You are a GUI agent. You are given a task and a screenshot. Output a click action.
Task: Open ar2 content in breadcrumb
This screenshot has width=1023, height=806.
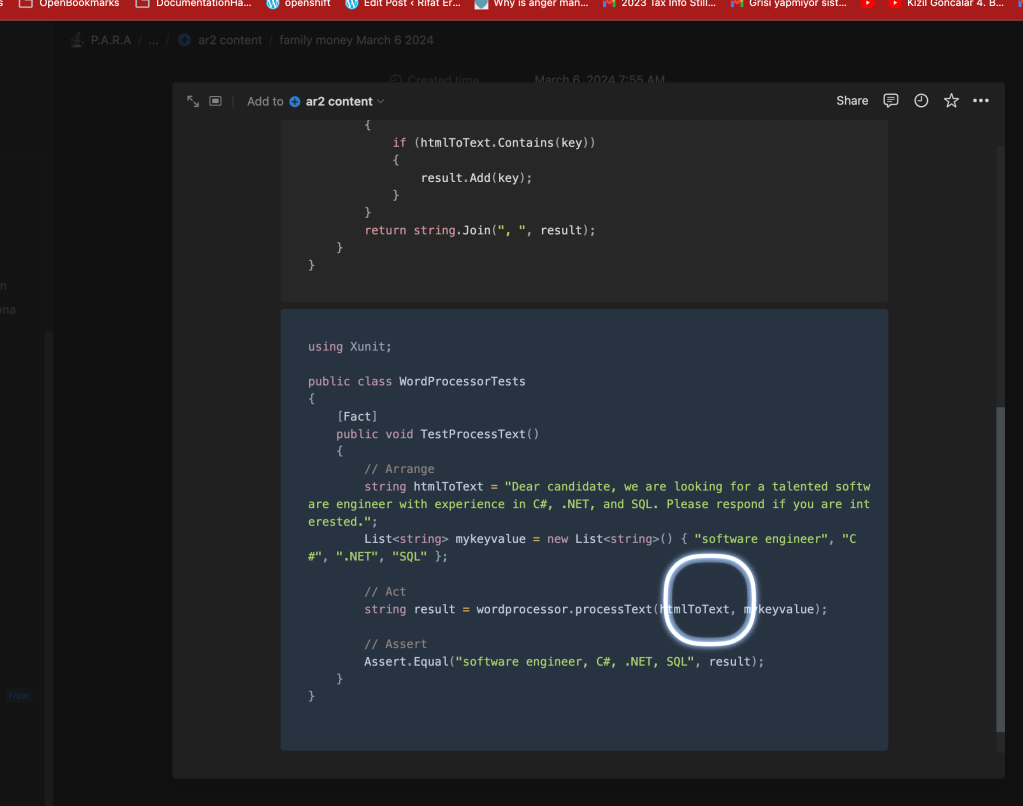(x=220, y=40)
